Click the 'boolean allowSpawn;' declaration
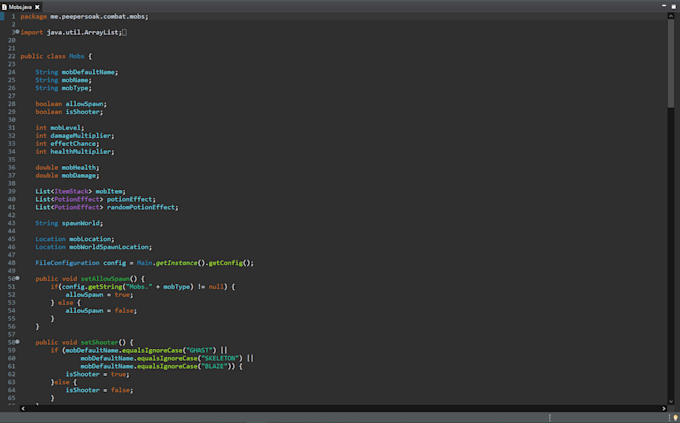 [x=71, y=104]
